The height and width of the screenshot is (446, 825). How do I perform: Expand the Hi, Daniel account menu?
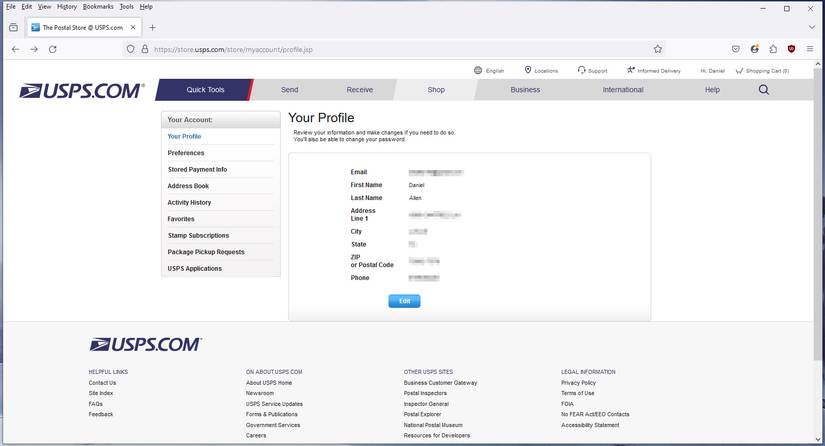coord(712,71)
